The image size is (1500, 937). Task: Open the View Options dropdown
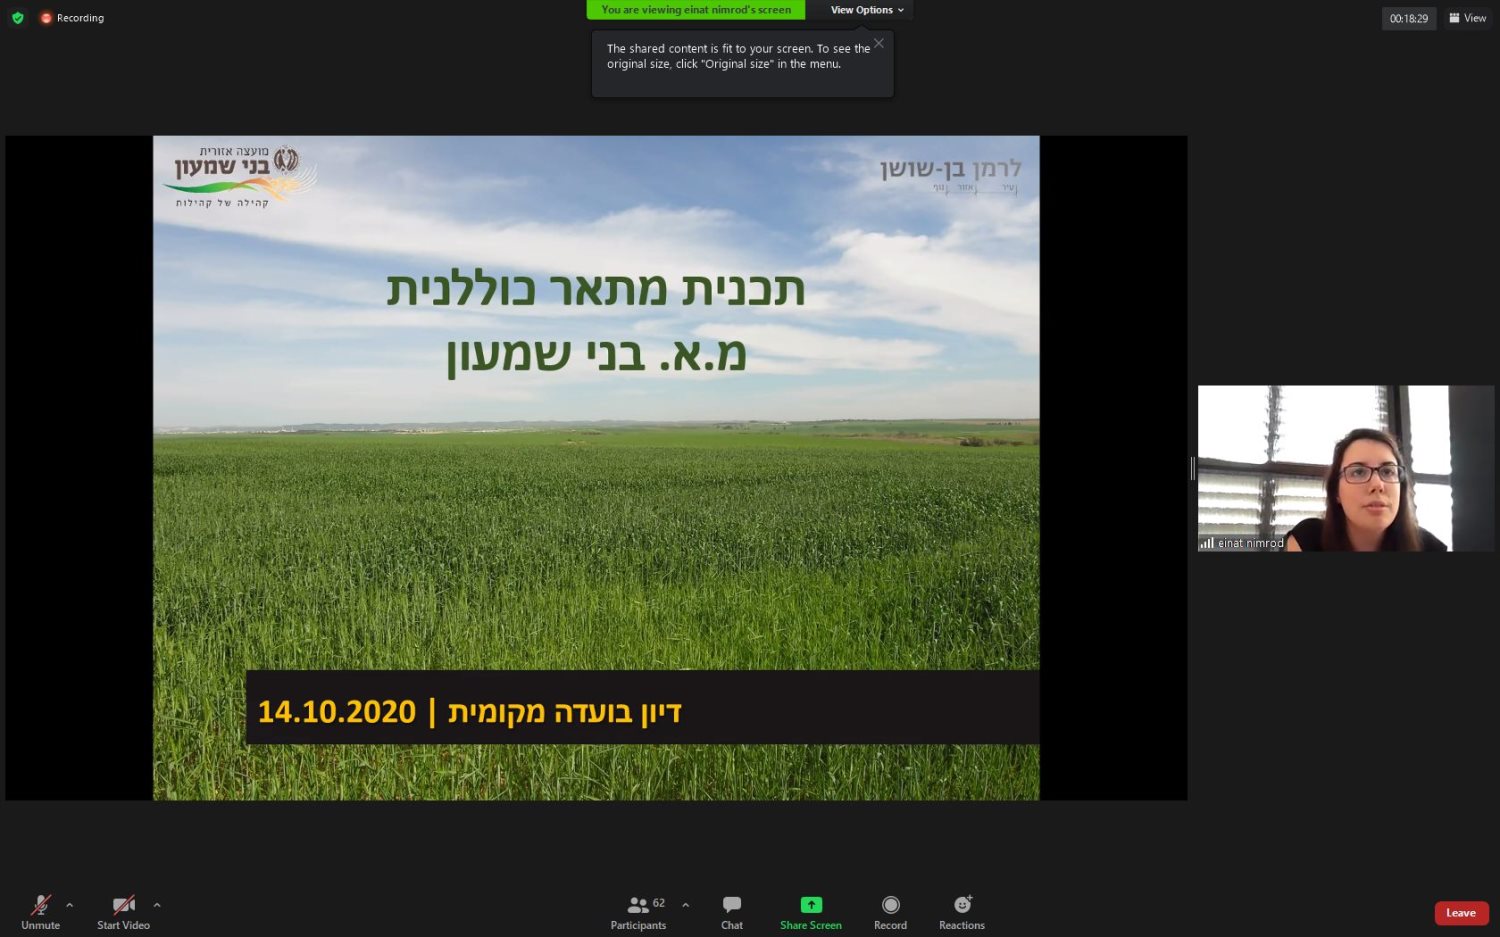click(866, 10)
